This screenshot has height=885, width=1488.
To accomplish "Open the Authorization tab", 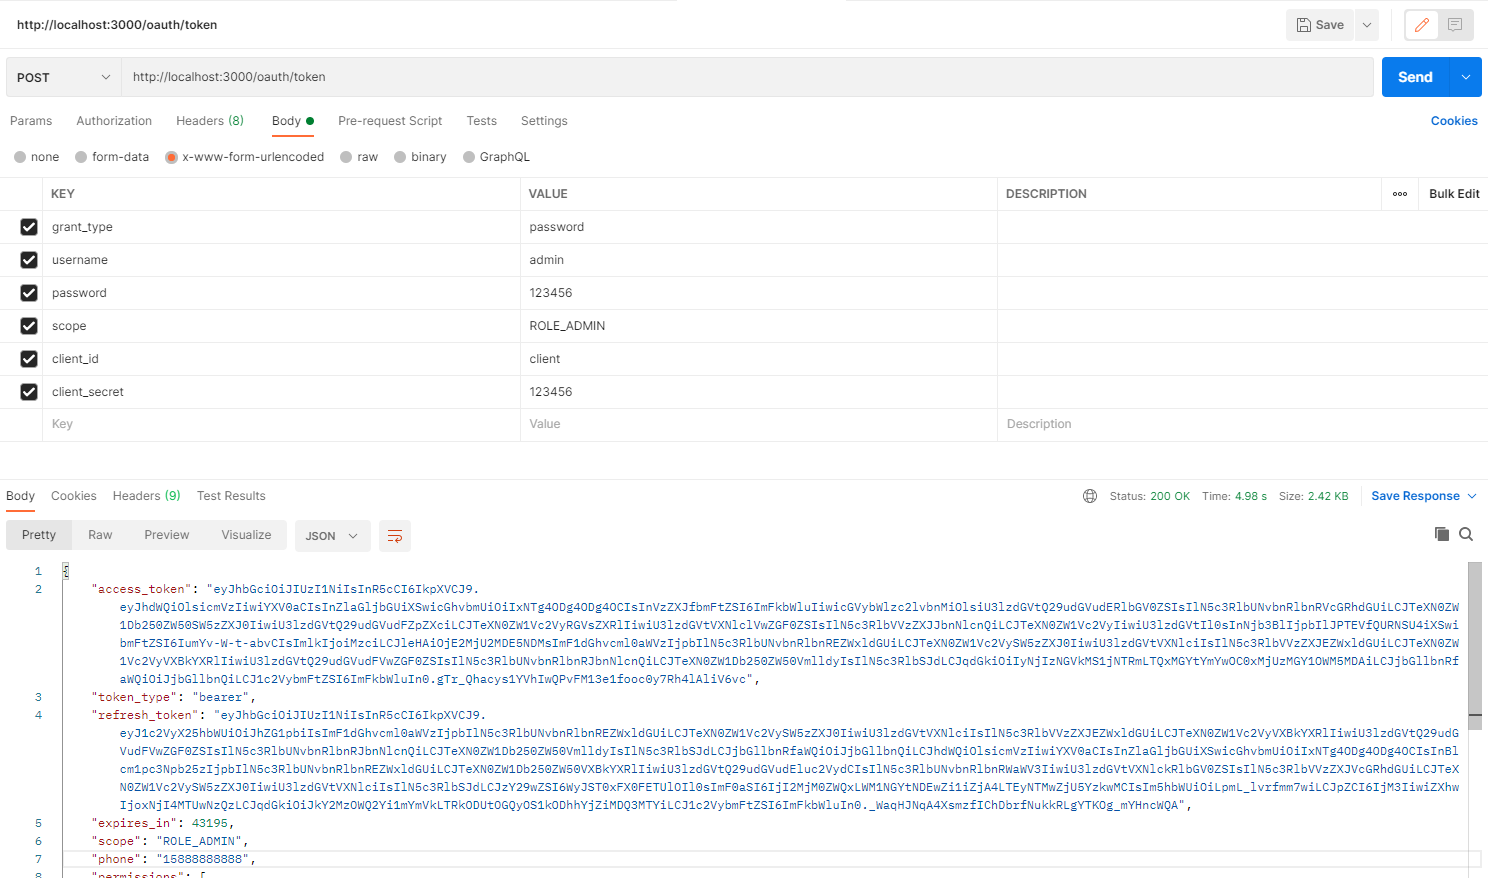I will coord(114,121).
